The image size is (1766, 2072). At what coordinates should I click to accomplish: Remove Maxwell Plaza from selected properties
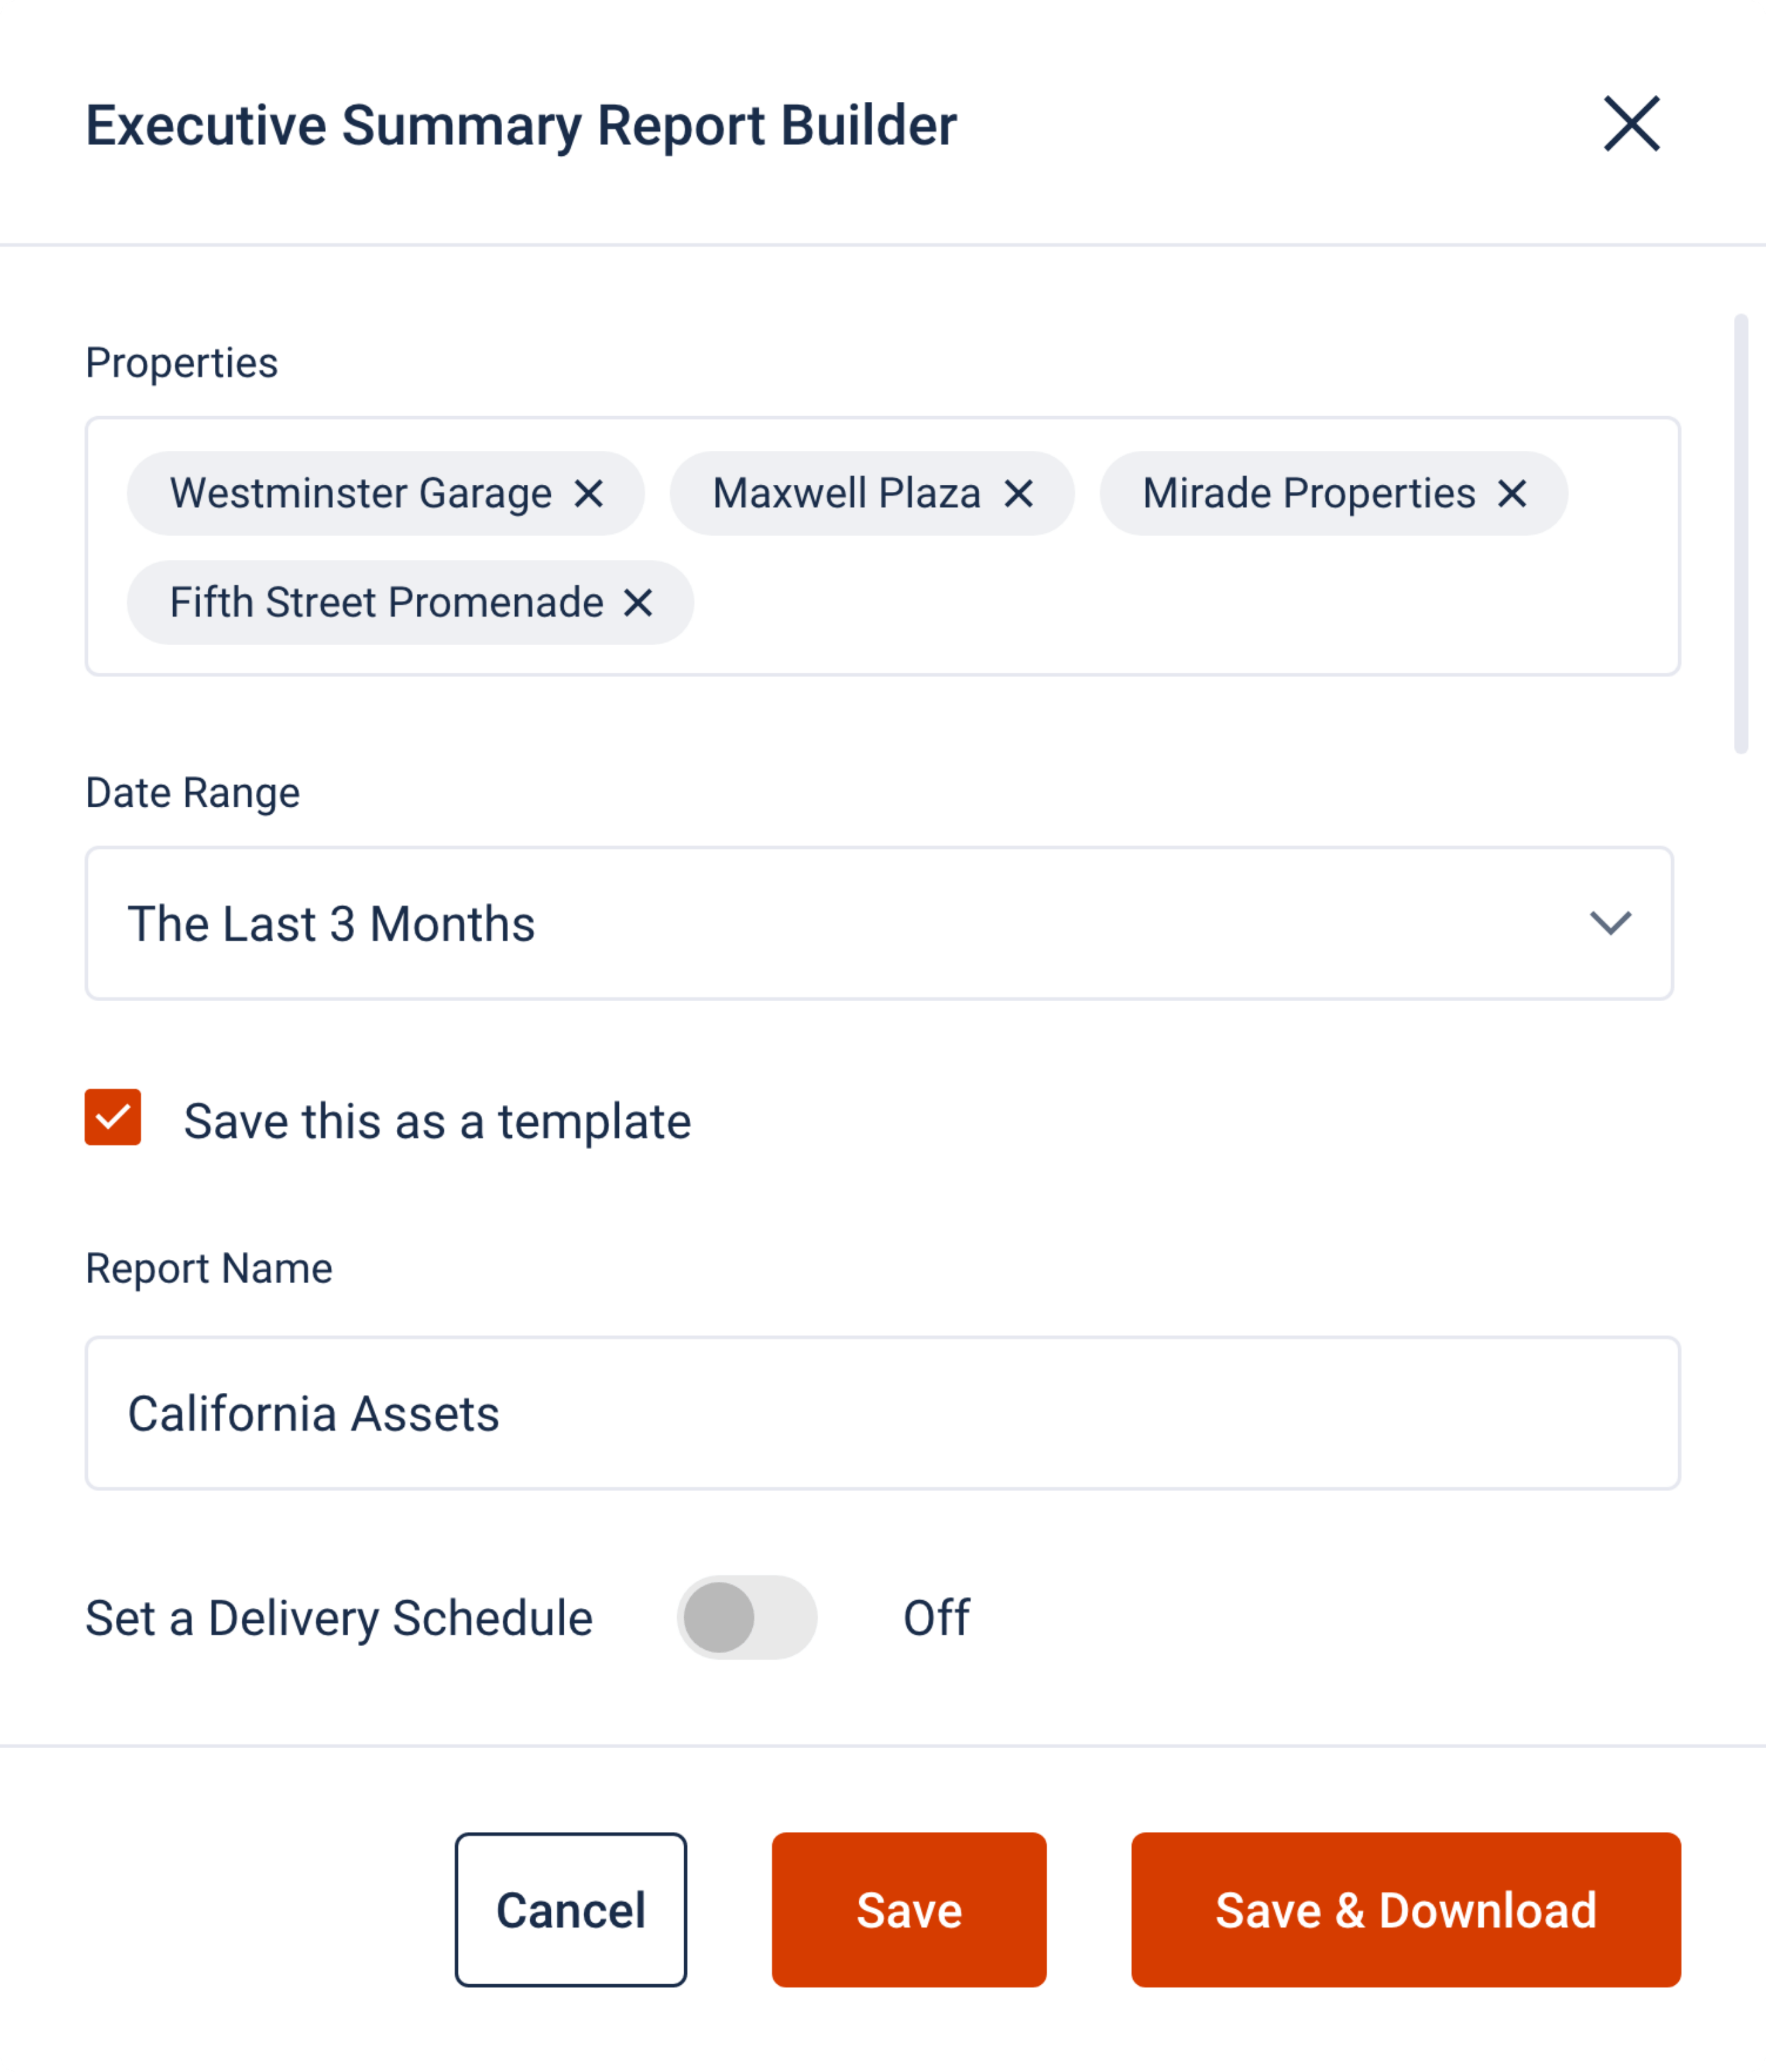click(1019, 492)
